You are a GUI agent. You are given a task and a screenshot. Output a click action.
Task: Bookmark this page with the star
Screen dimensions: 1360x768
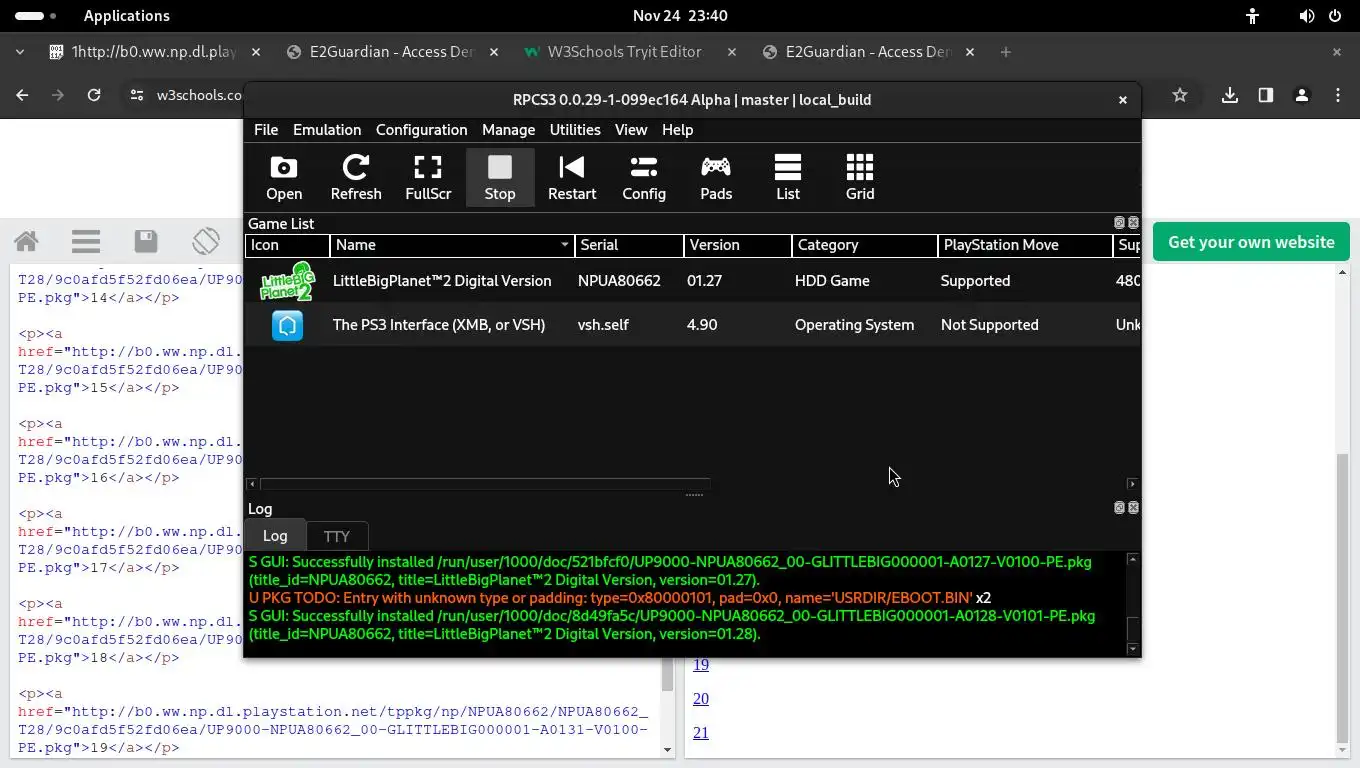[x=1180, y=95]
